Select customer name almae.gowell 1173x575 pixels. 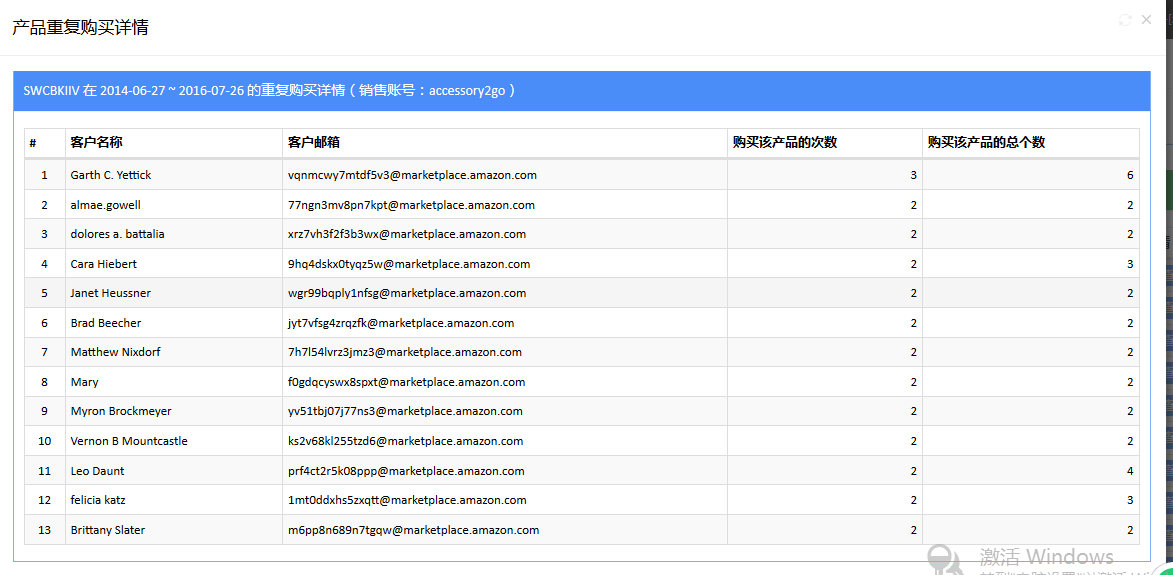click(x=105, y=205)
